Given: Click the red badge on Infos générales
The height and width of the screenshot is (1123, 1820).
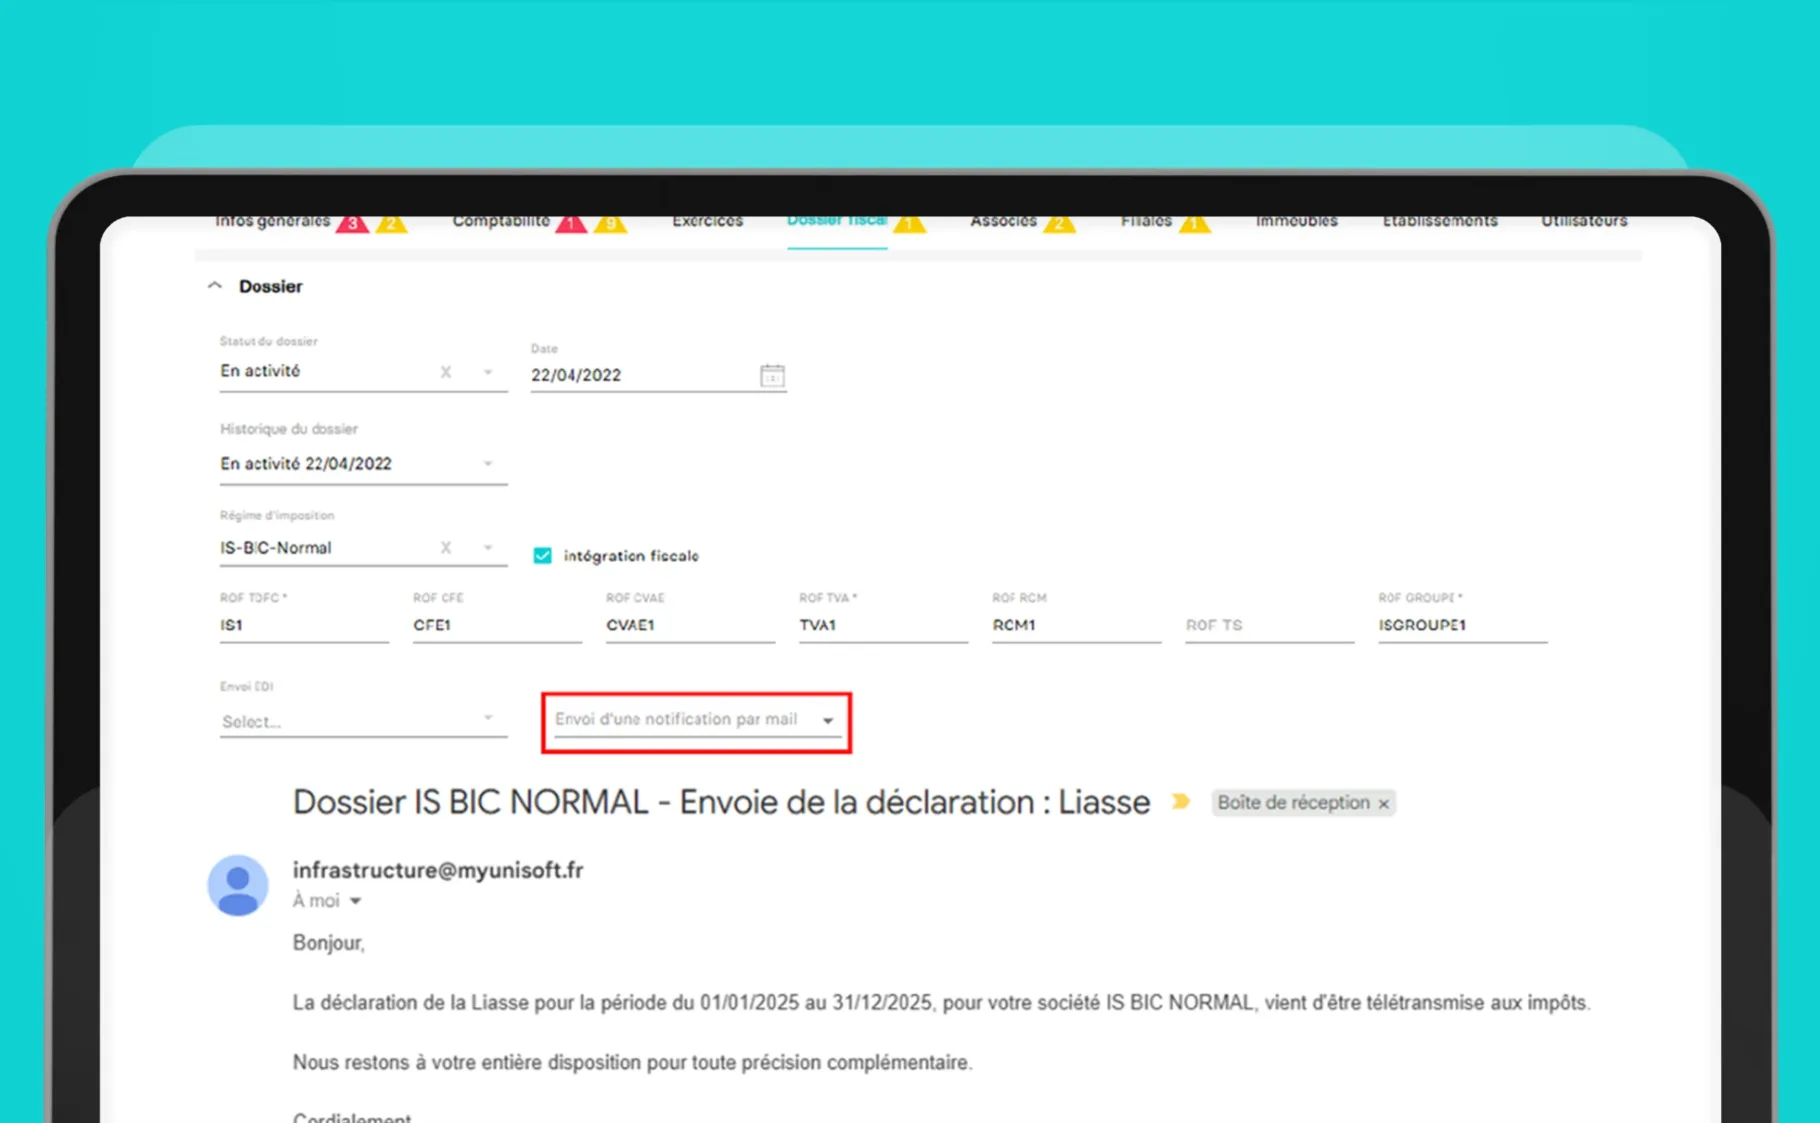Looking at the screenshot, I should coord(352,223).
